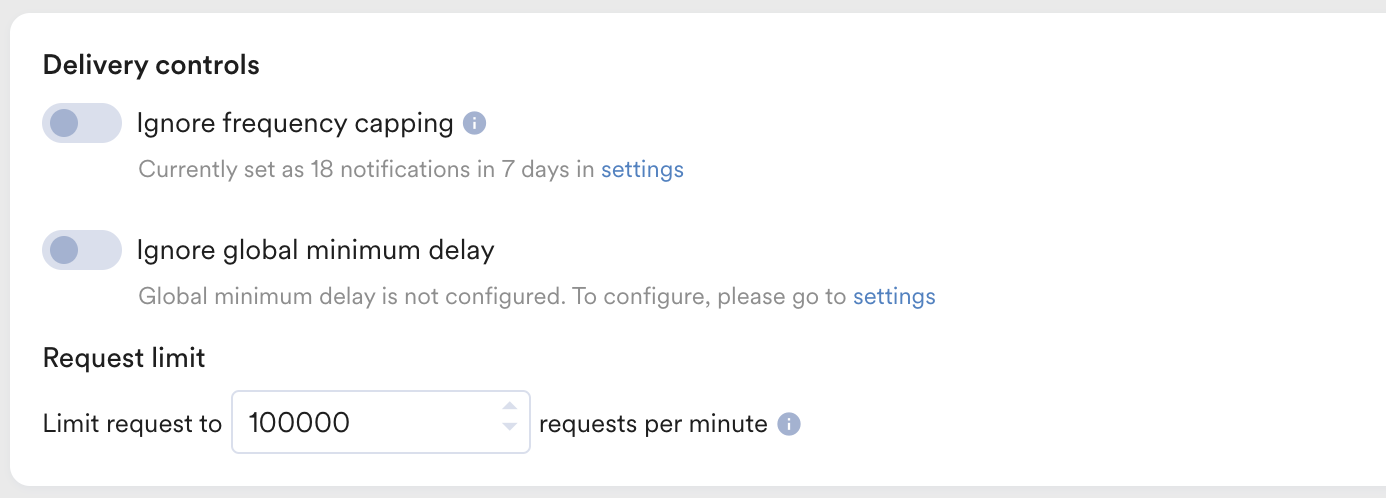Show info tooltip for Ignore frequency capping

coord(476,124)
